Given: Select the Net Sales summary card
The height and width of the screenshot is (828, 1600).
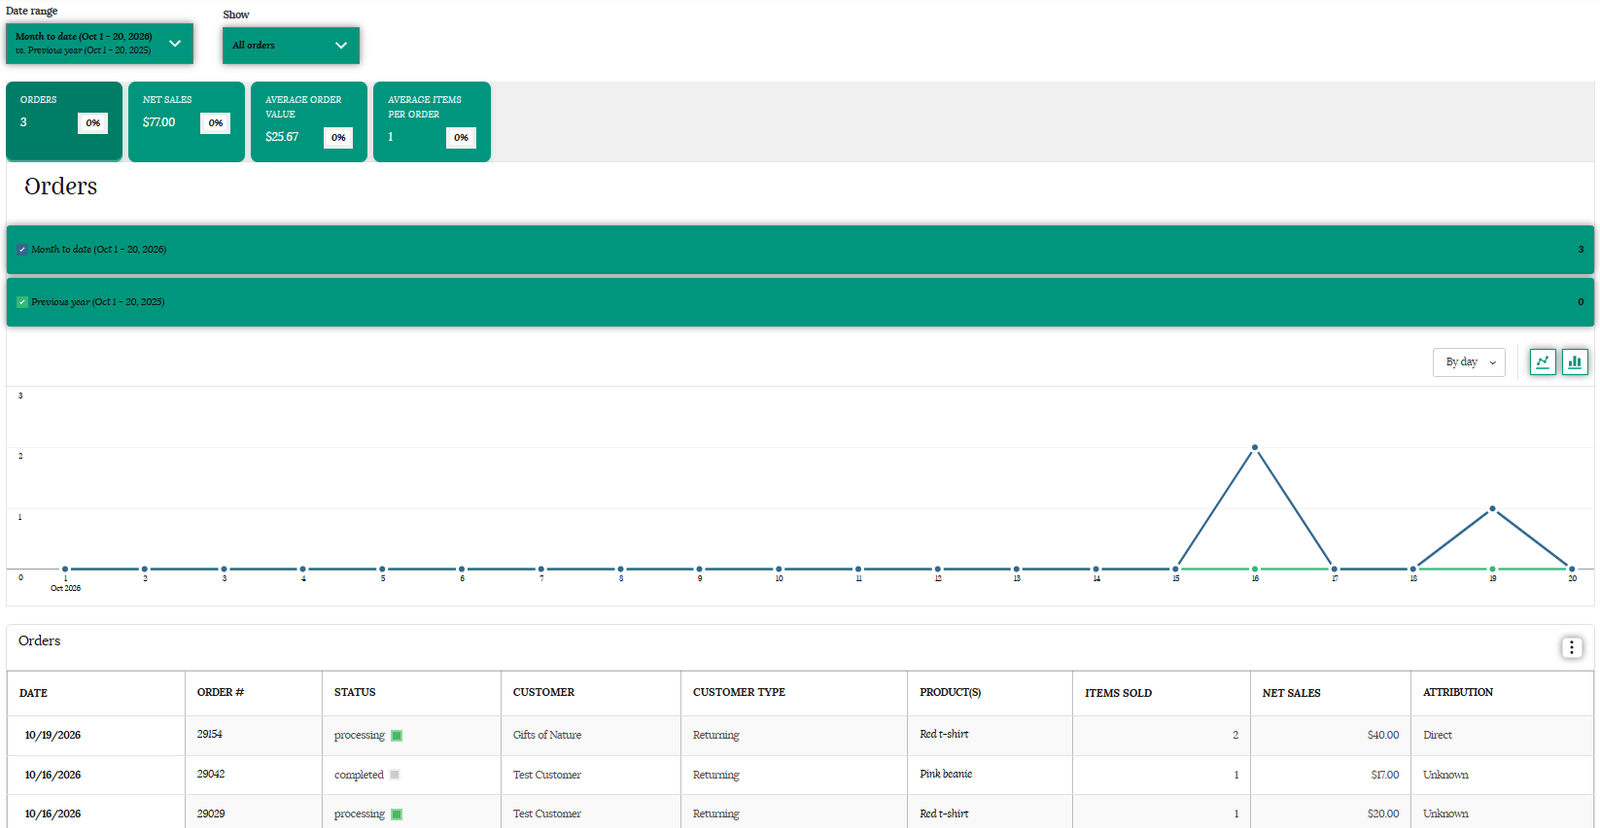Looking at the screenshot, I should 186,121.
